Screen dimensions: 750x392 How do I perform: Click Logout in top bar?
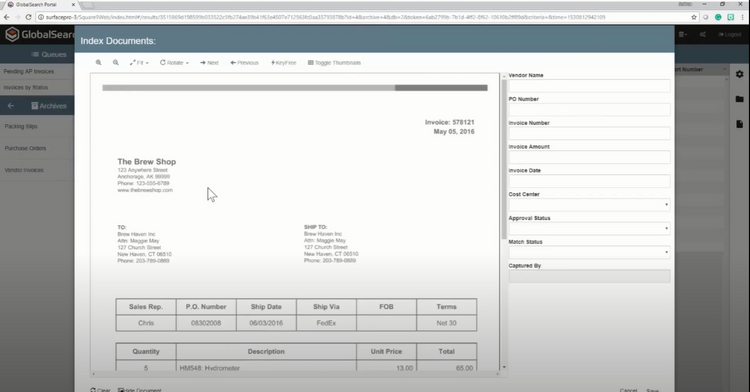pyautogui.click(x=729, y=34)
